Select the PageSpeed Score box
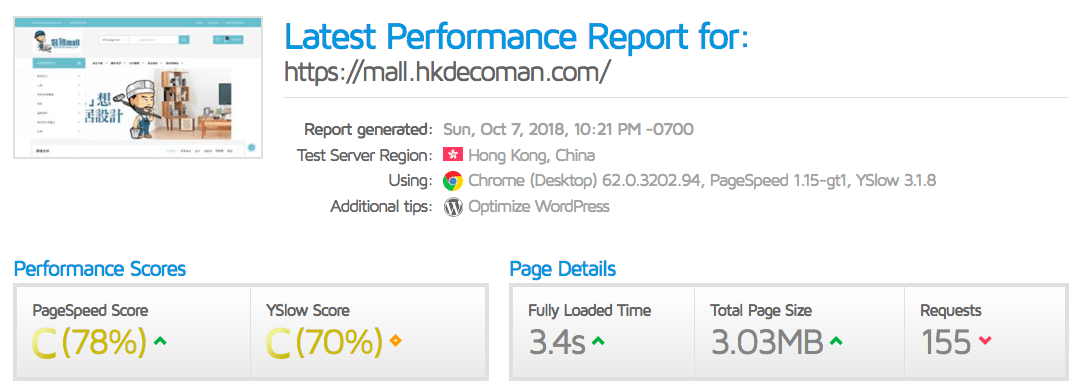Image resolution: width=1077 pixels, height=385 pixels. click(x=133, y=332)
